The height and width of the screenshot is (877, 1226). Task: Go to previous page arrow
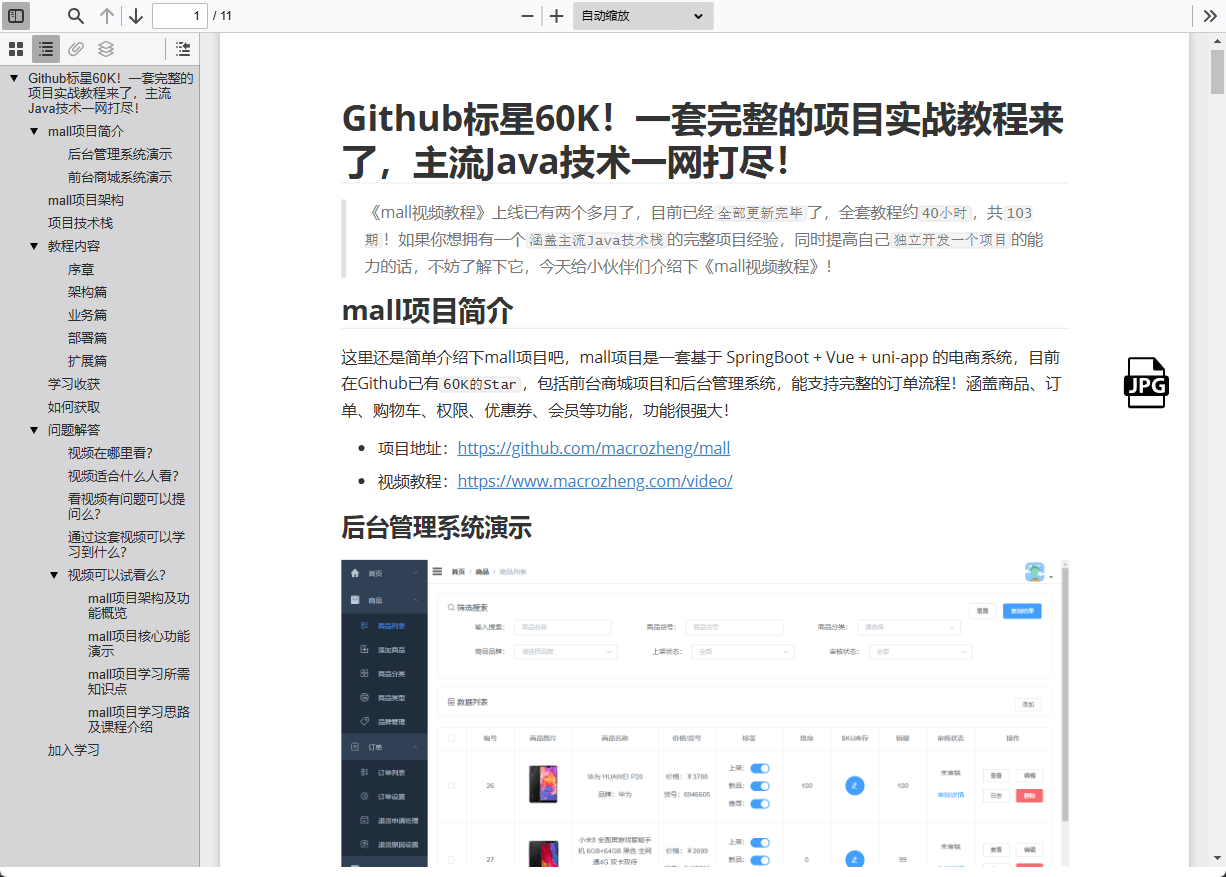pyautogui.click(x=107, y=16)
